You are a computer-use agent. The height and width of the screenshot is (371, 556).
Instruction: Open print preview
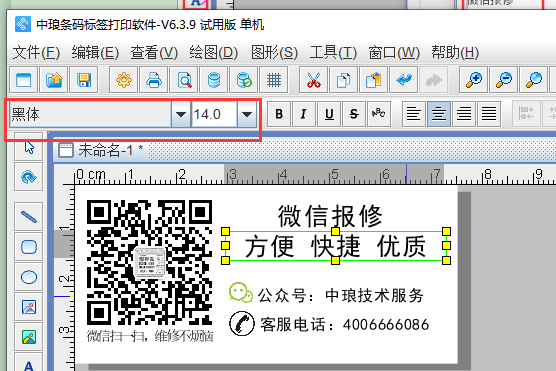click(x=184, y=80)
